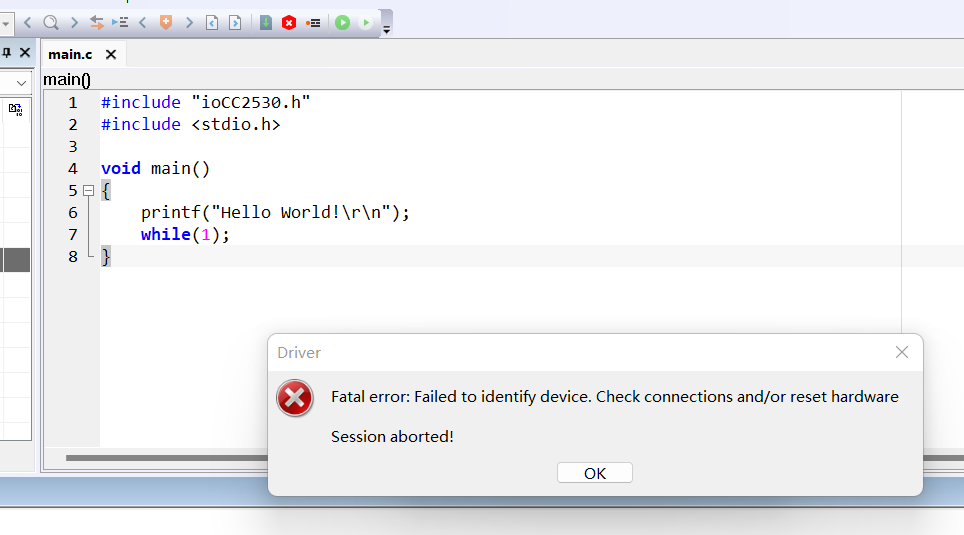Click the Replace icon with orange arrows

click(97, 22)
